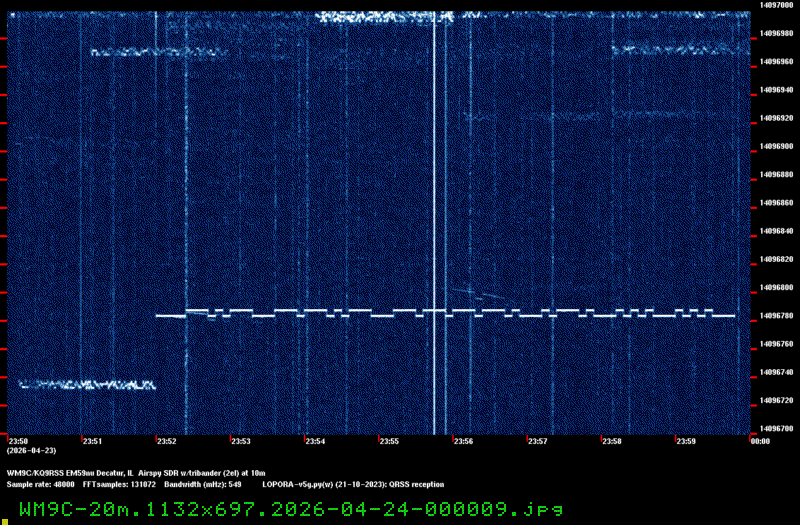Click the Bandwidth (mHz): 549 text
The height and width of the screenshot is (525, 800).
click(203, 485)
